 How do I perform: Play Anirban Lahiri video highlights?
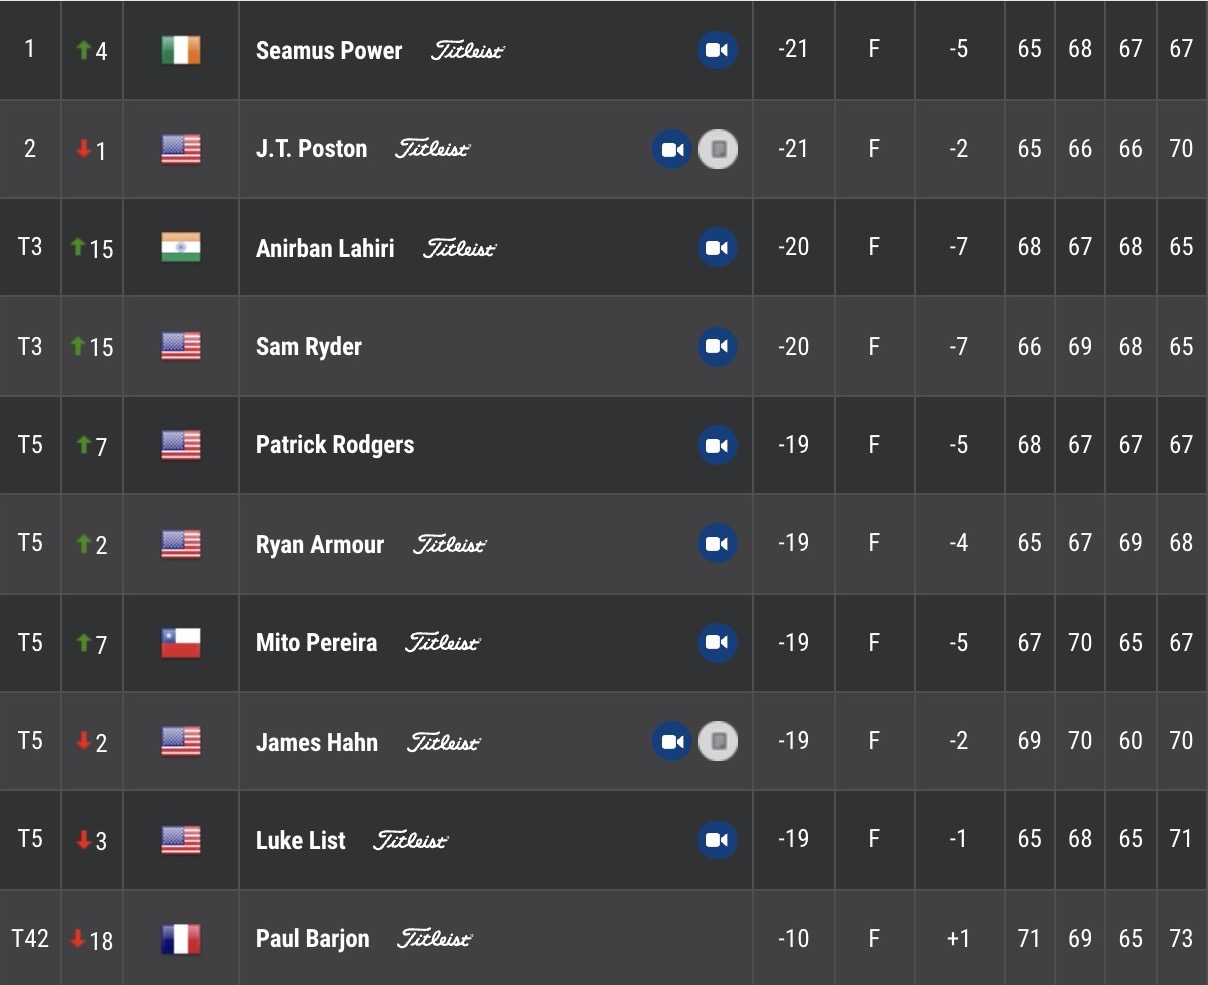[717, 248]
